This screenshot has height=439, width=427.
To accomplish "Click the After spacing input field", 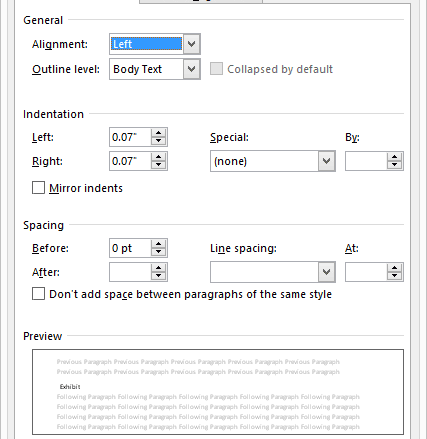I will (x=130, y=272).
